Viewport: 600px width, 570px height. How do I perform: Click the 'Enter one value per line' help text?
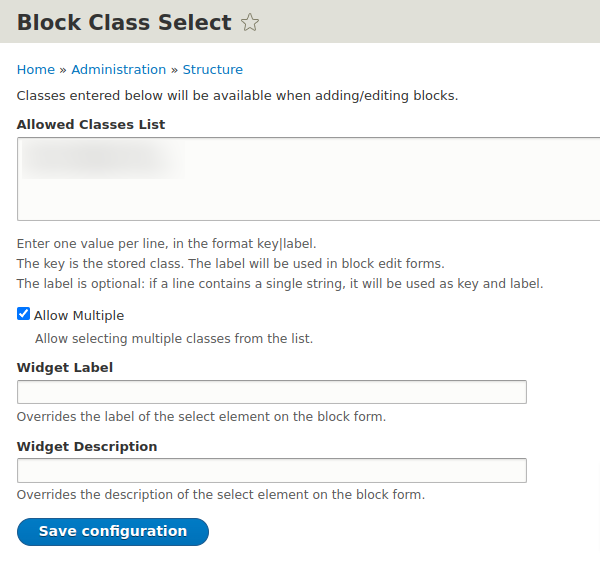click(x=166, y=244)
